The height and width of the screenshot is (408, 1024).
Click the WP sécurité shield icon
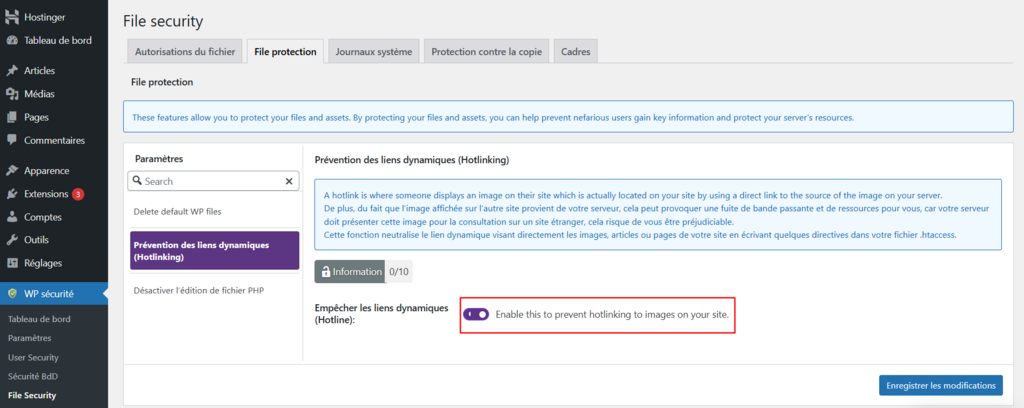[x=12, y=294]
